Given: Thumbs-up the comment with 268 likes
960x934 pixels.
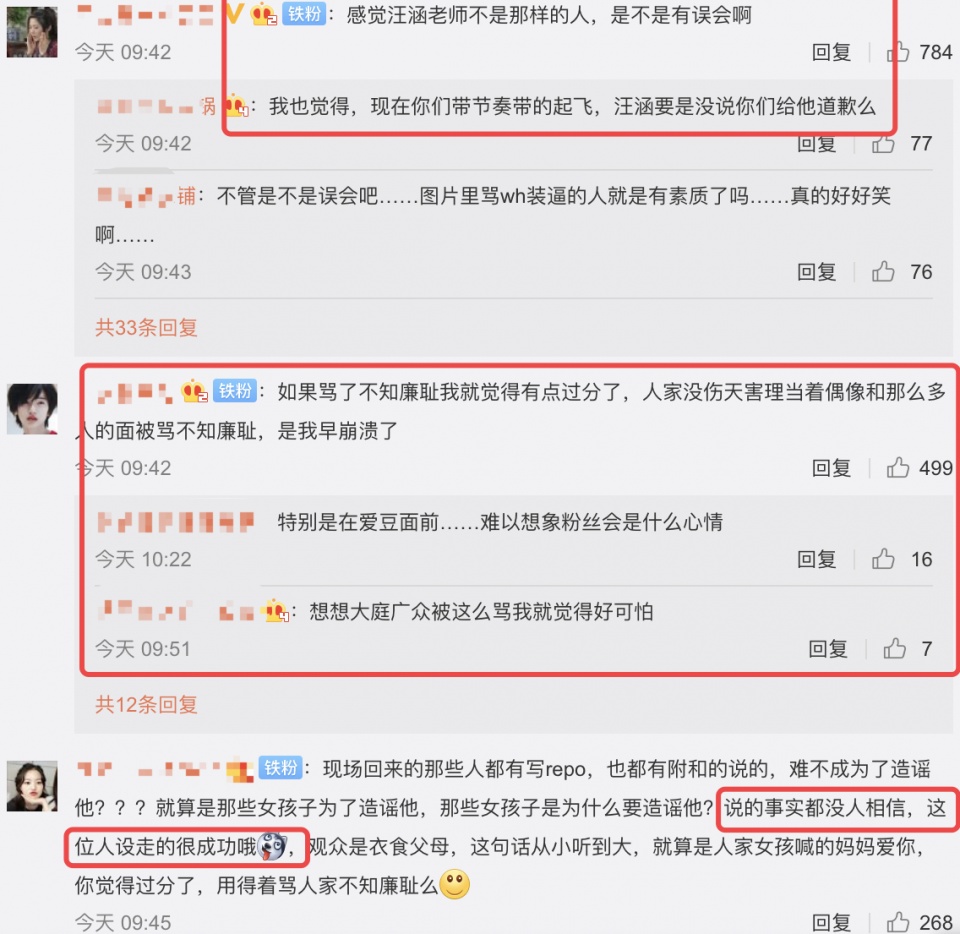Looking at the screenshot, I should tap(898, 922).
